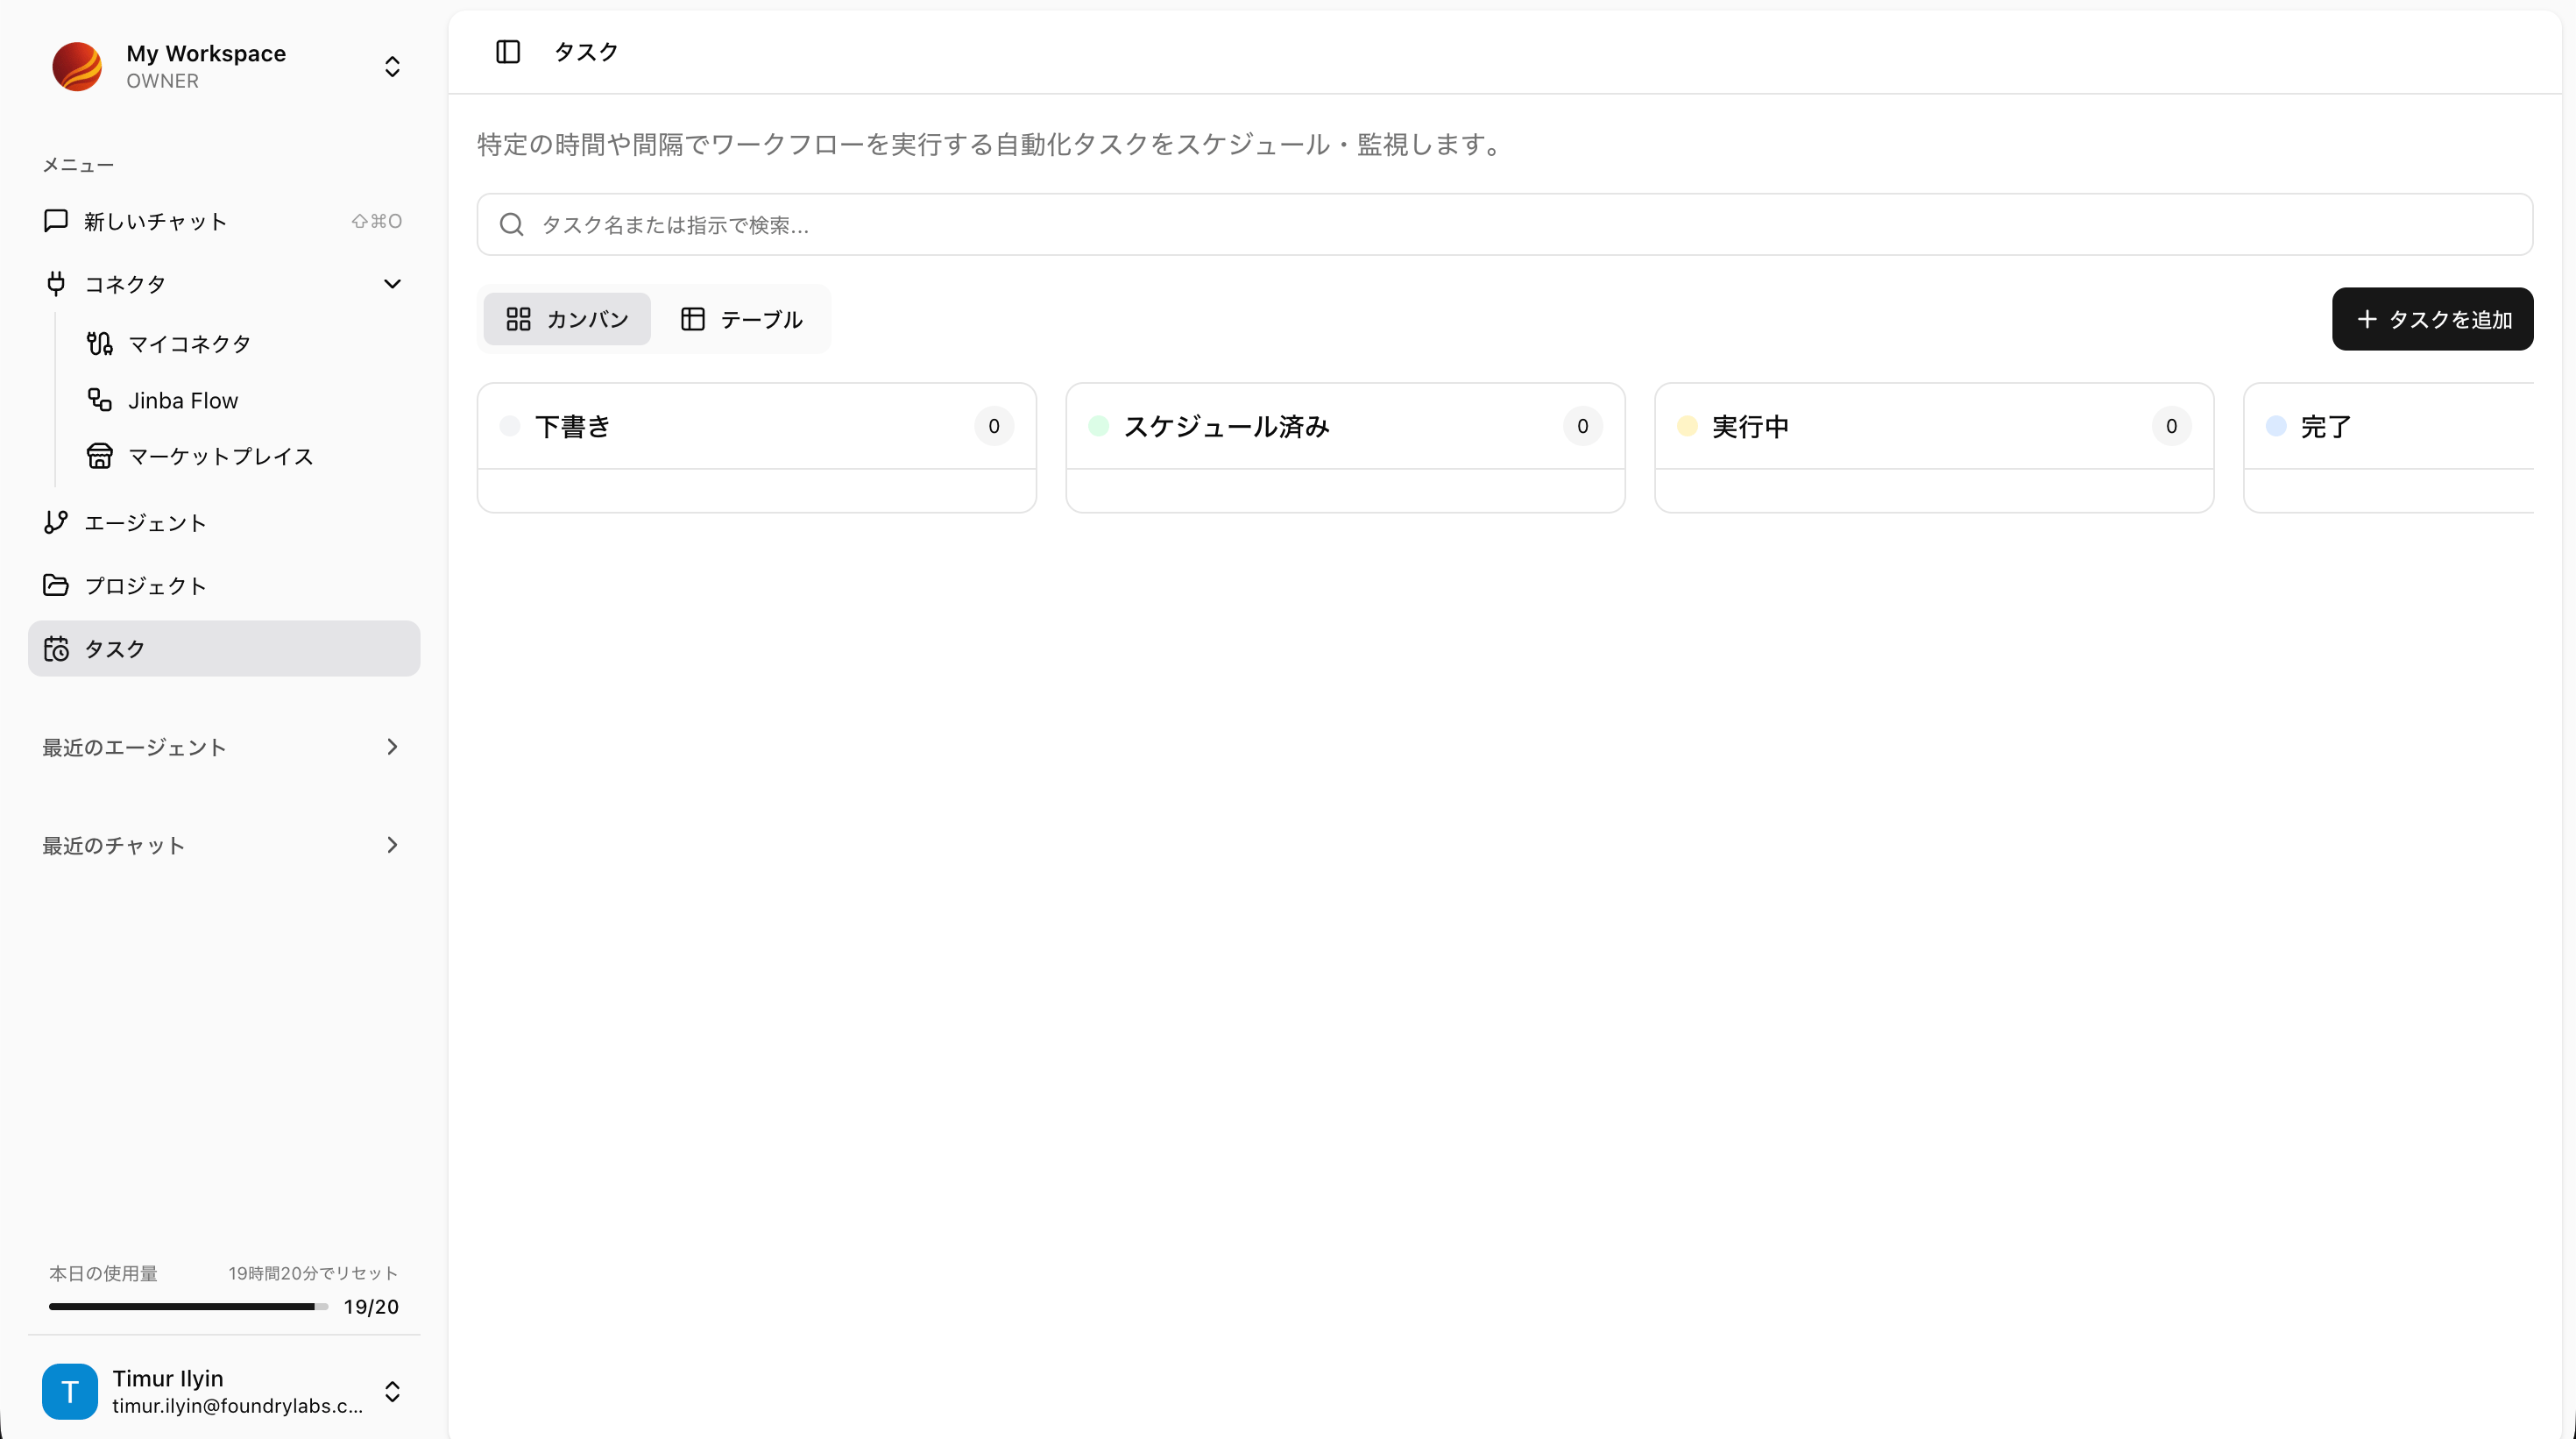Switch to カンバン view

pos(567,319)
